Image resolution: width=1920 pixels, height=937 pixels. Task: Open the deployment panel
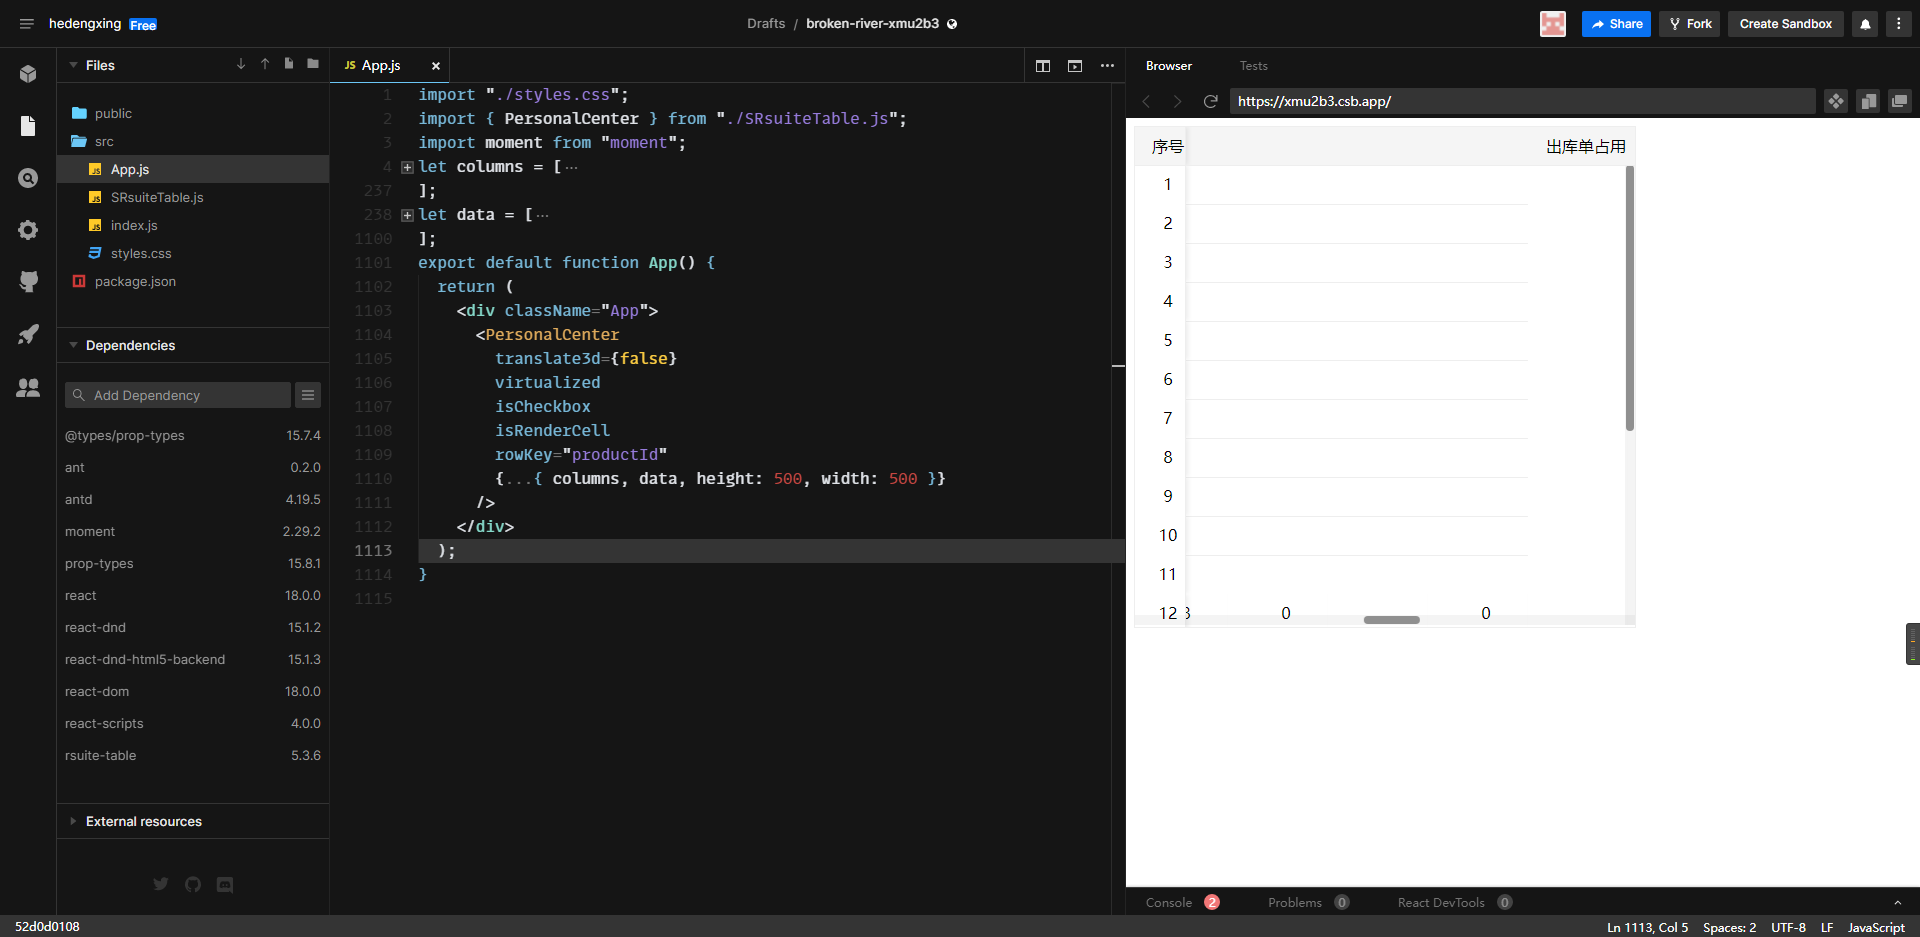tap(28, 334)
